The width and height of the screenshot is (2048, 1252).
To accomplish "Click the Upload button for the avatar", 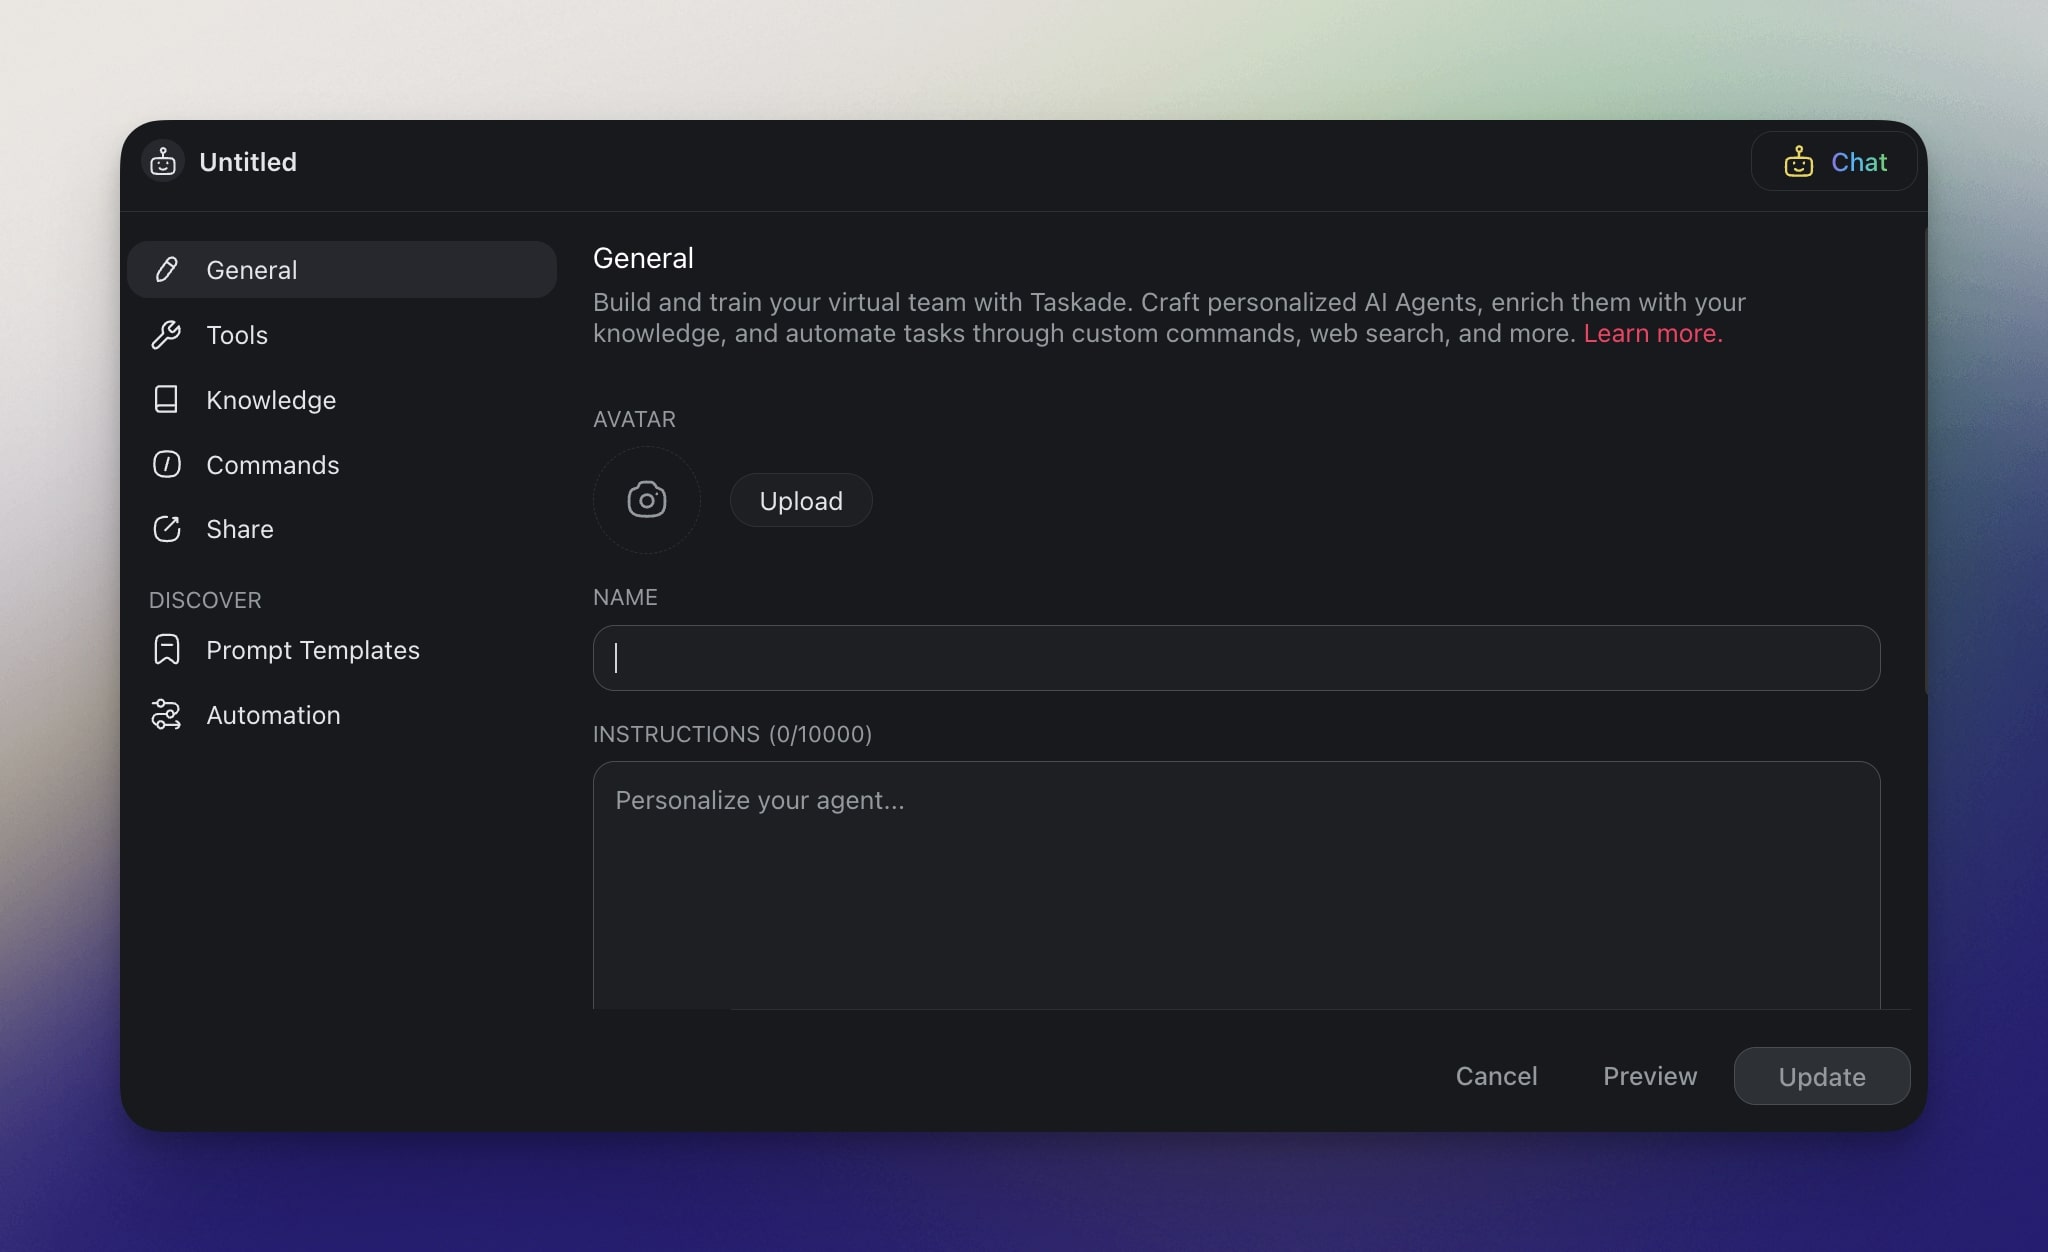I will point(800,500).
